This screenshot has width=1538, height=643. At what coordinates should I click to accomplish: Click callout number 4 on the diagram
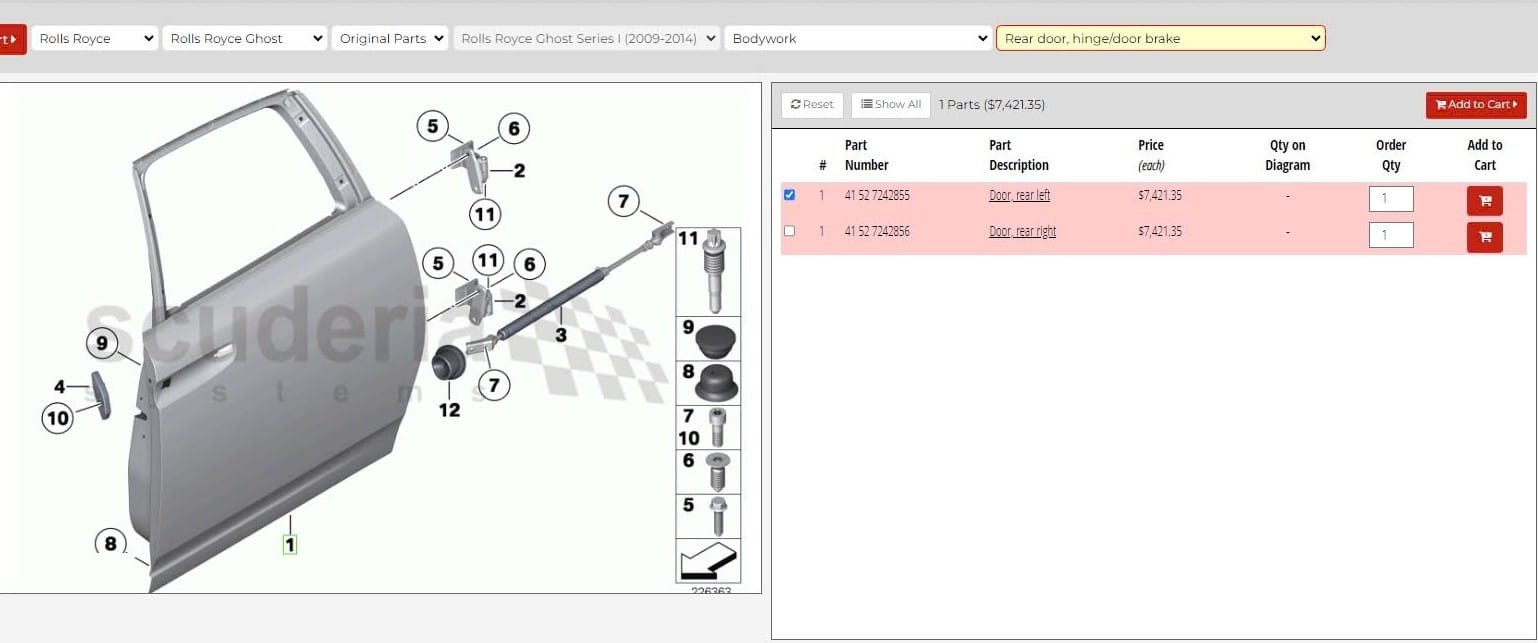click(60, 387)
